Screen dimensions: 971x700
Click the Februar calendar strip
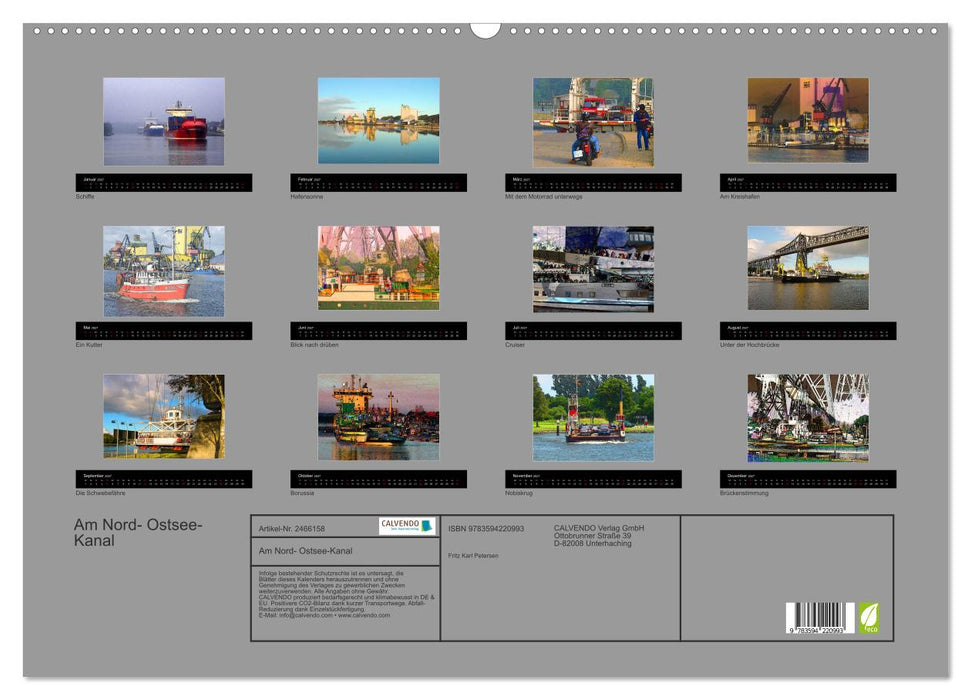(x=378, y=183)
